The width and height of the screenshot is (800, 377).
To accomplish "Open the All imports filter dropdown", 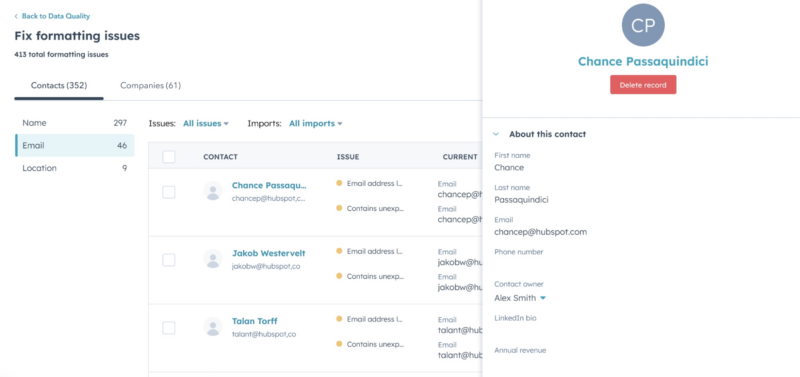I will click(315, 123).
